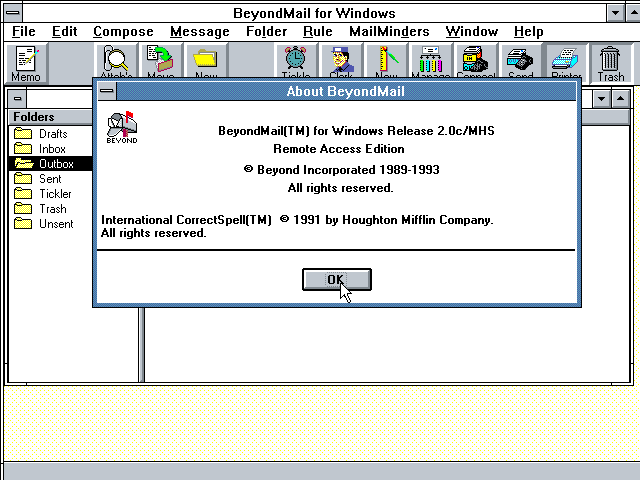Viewport: 640px width, 480px height.
Task: Click the Folders column header
Action: (x=51, y=117)
